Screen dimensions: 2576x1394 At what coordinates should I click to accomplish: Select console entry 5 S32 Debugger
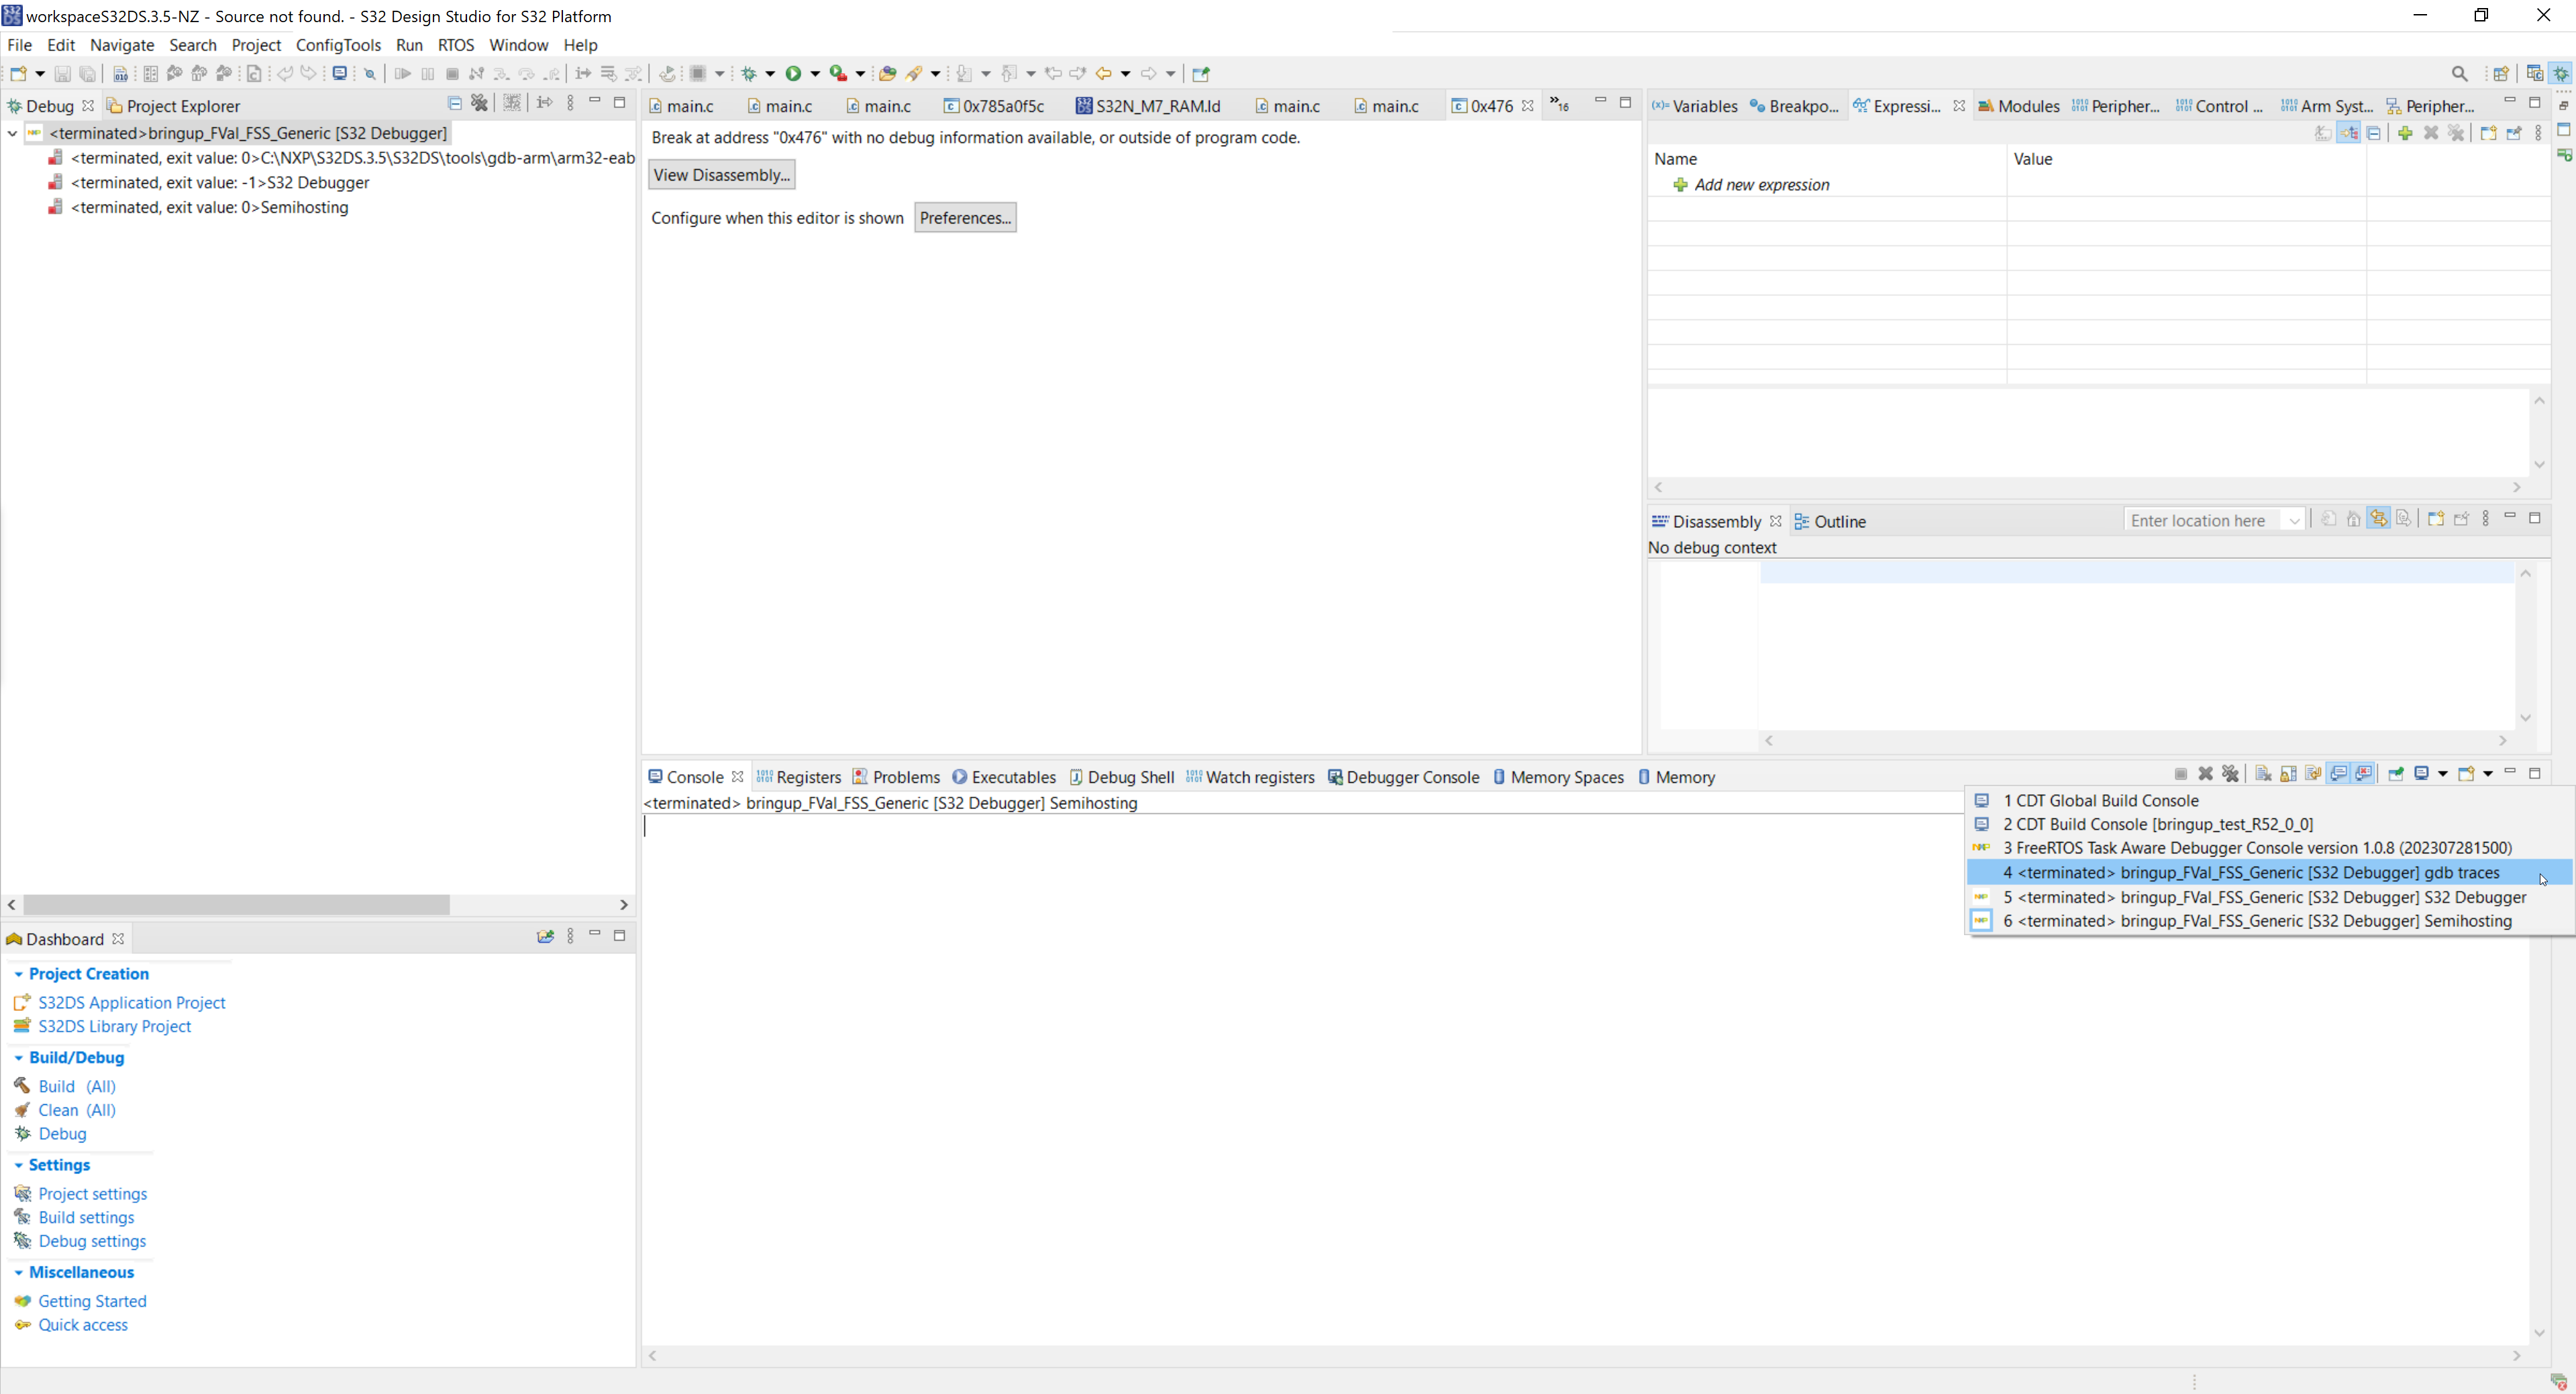coord(2264,897)
